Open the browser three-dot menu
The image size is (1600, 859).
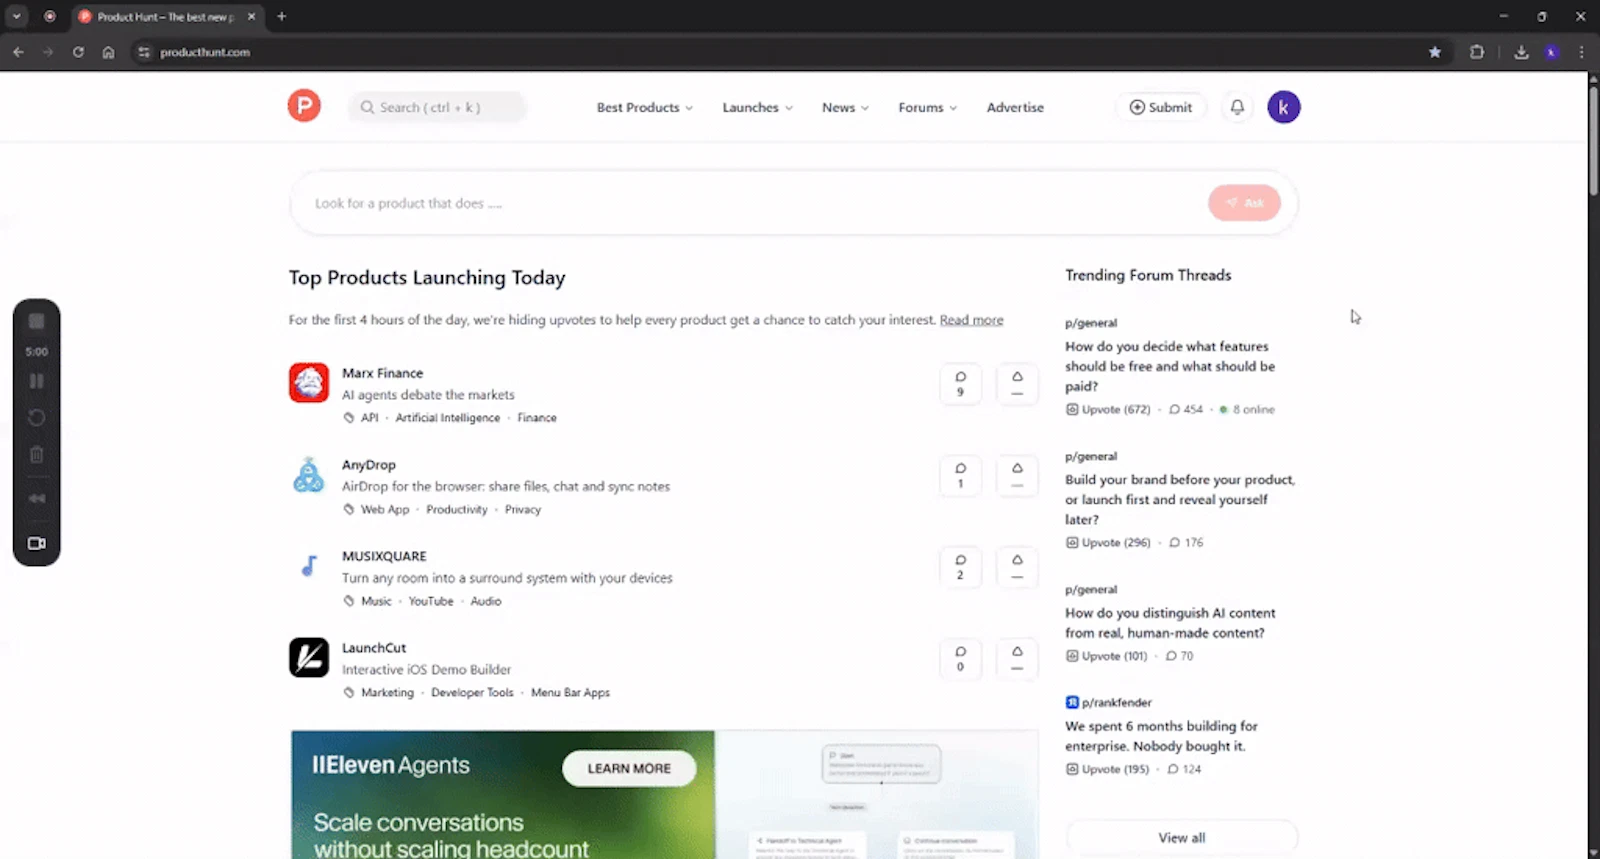[x=1581, y=52]
